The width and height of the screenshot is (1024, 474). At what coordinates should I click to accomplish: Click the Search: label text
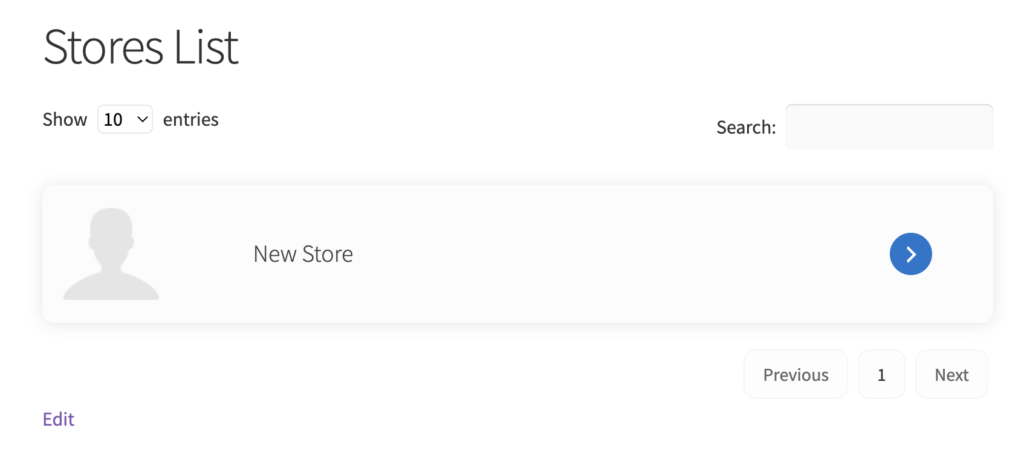[x=746, y=127]
